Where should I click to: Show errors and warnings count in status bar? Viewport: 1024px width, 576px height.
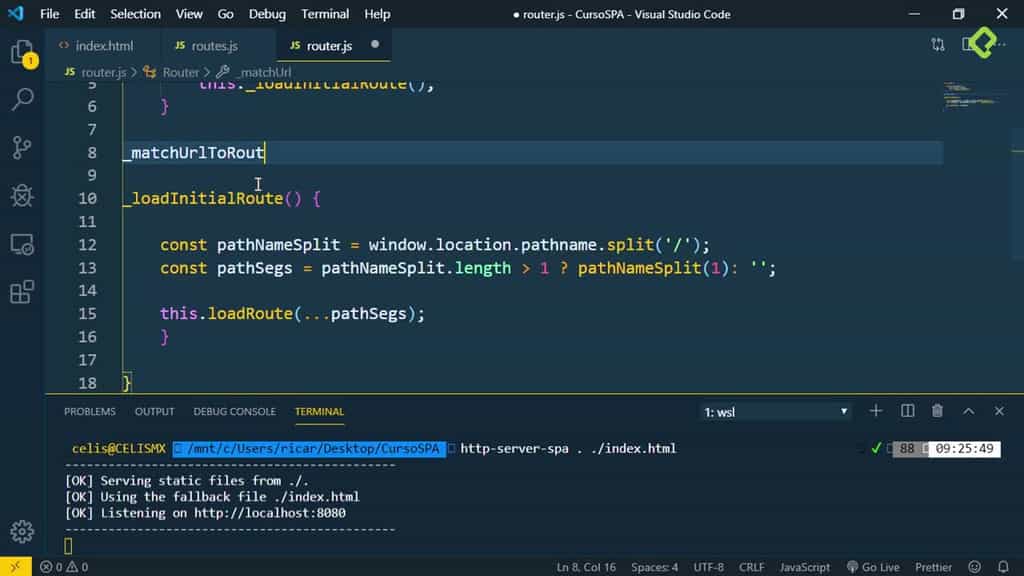(x=64, y=567)
